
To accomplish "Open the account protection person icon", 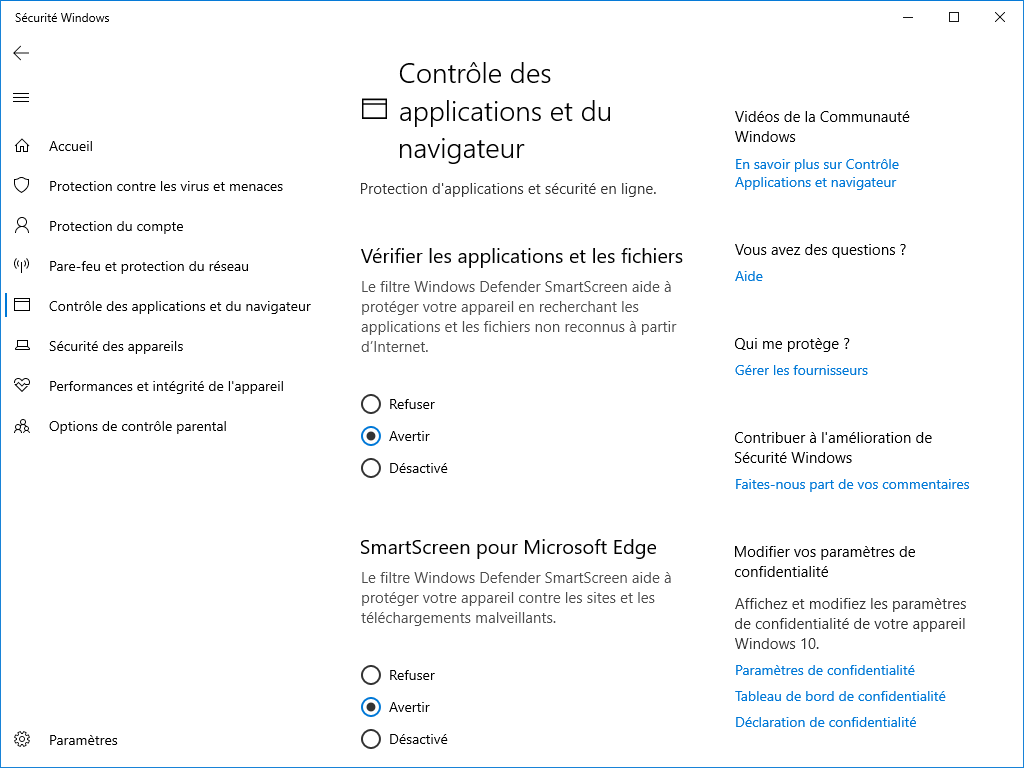I will (x=22, y=225).
